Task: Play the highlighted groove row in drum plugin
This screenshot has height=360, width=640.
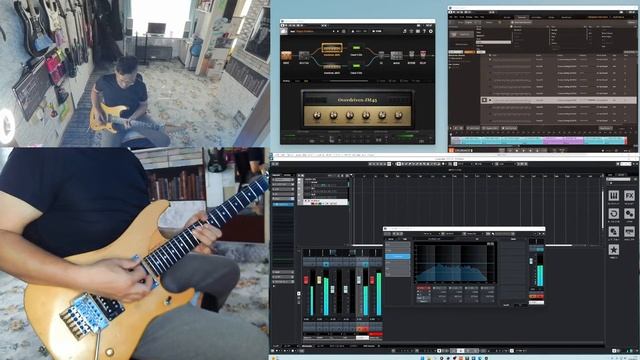Action: point(484,100)
